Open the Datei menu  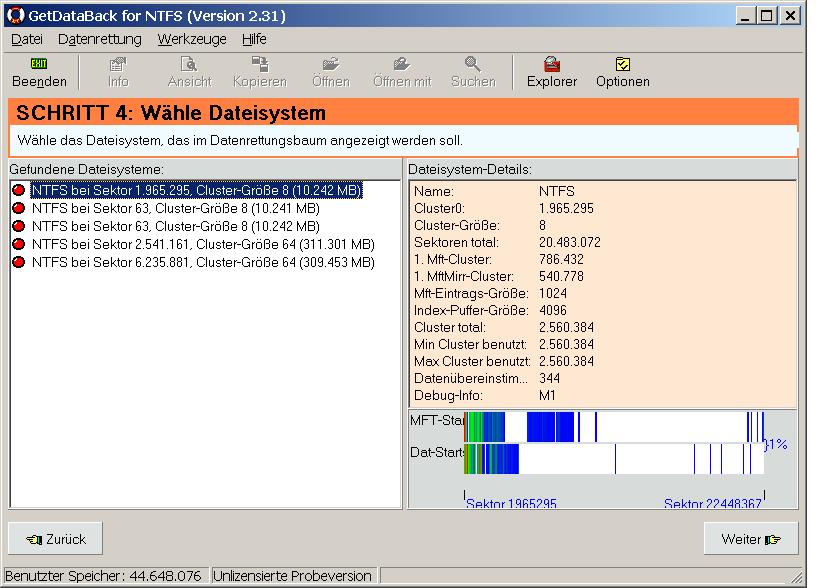27,39
